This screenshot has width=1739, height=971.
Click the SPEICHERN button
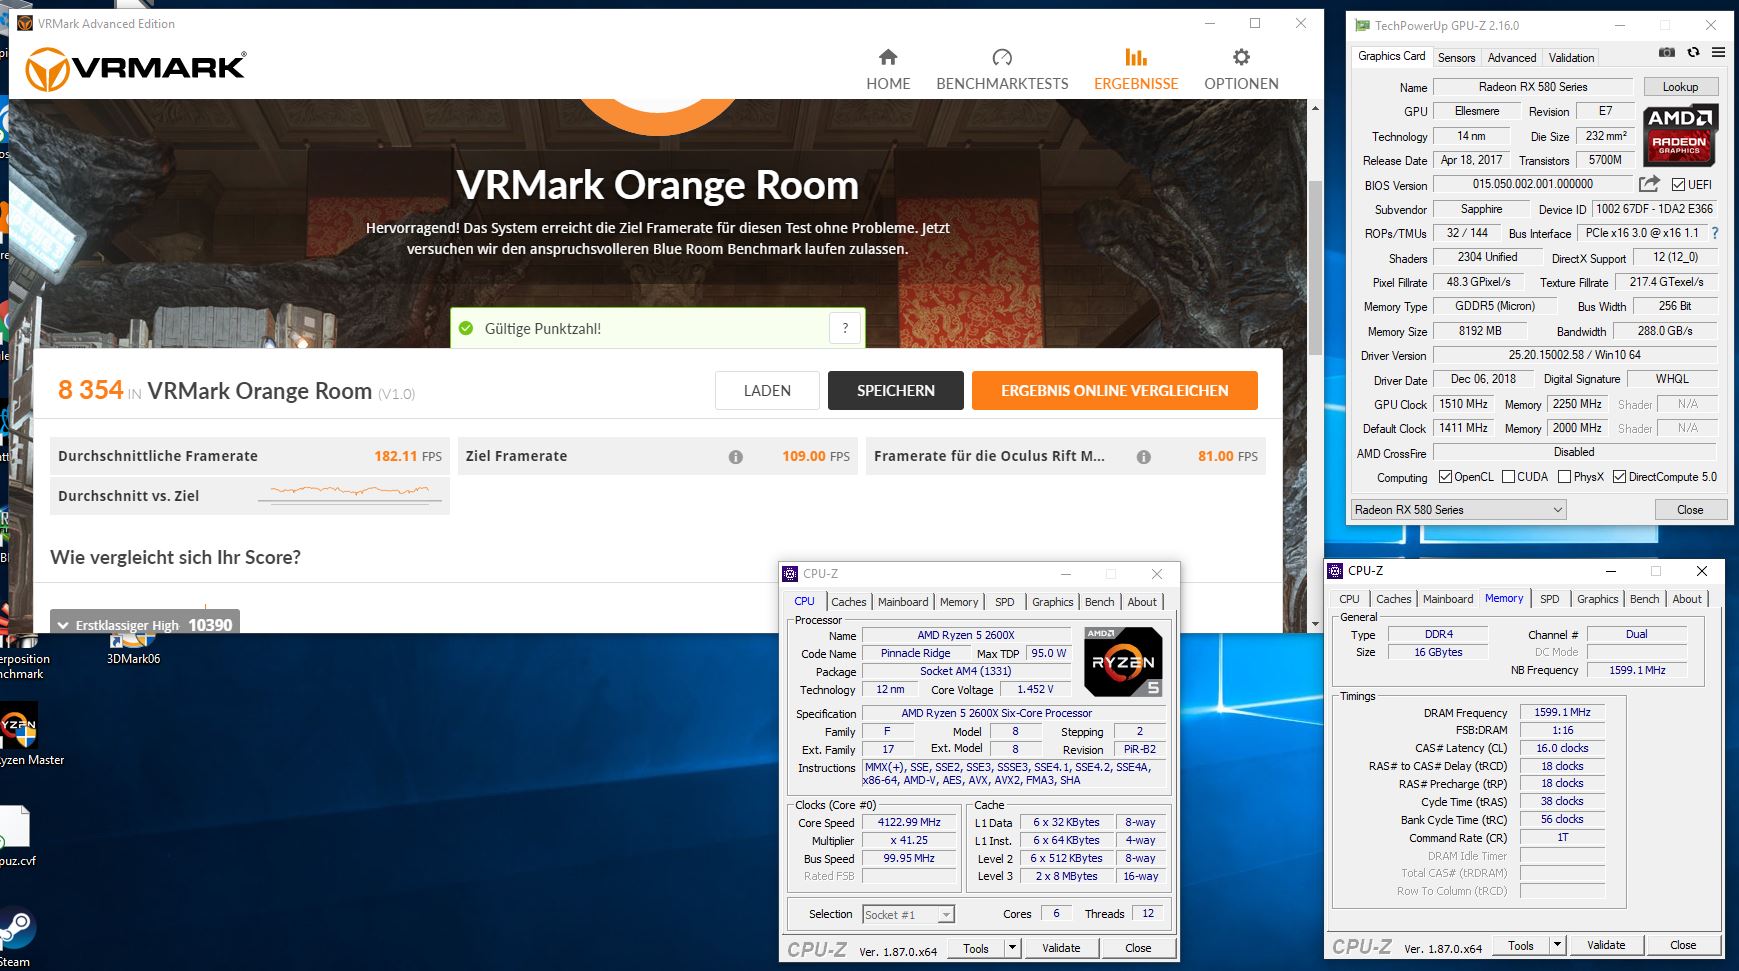pos(896,391)
